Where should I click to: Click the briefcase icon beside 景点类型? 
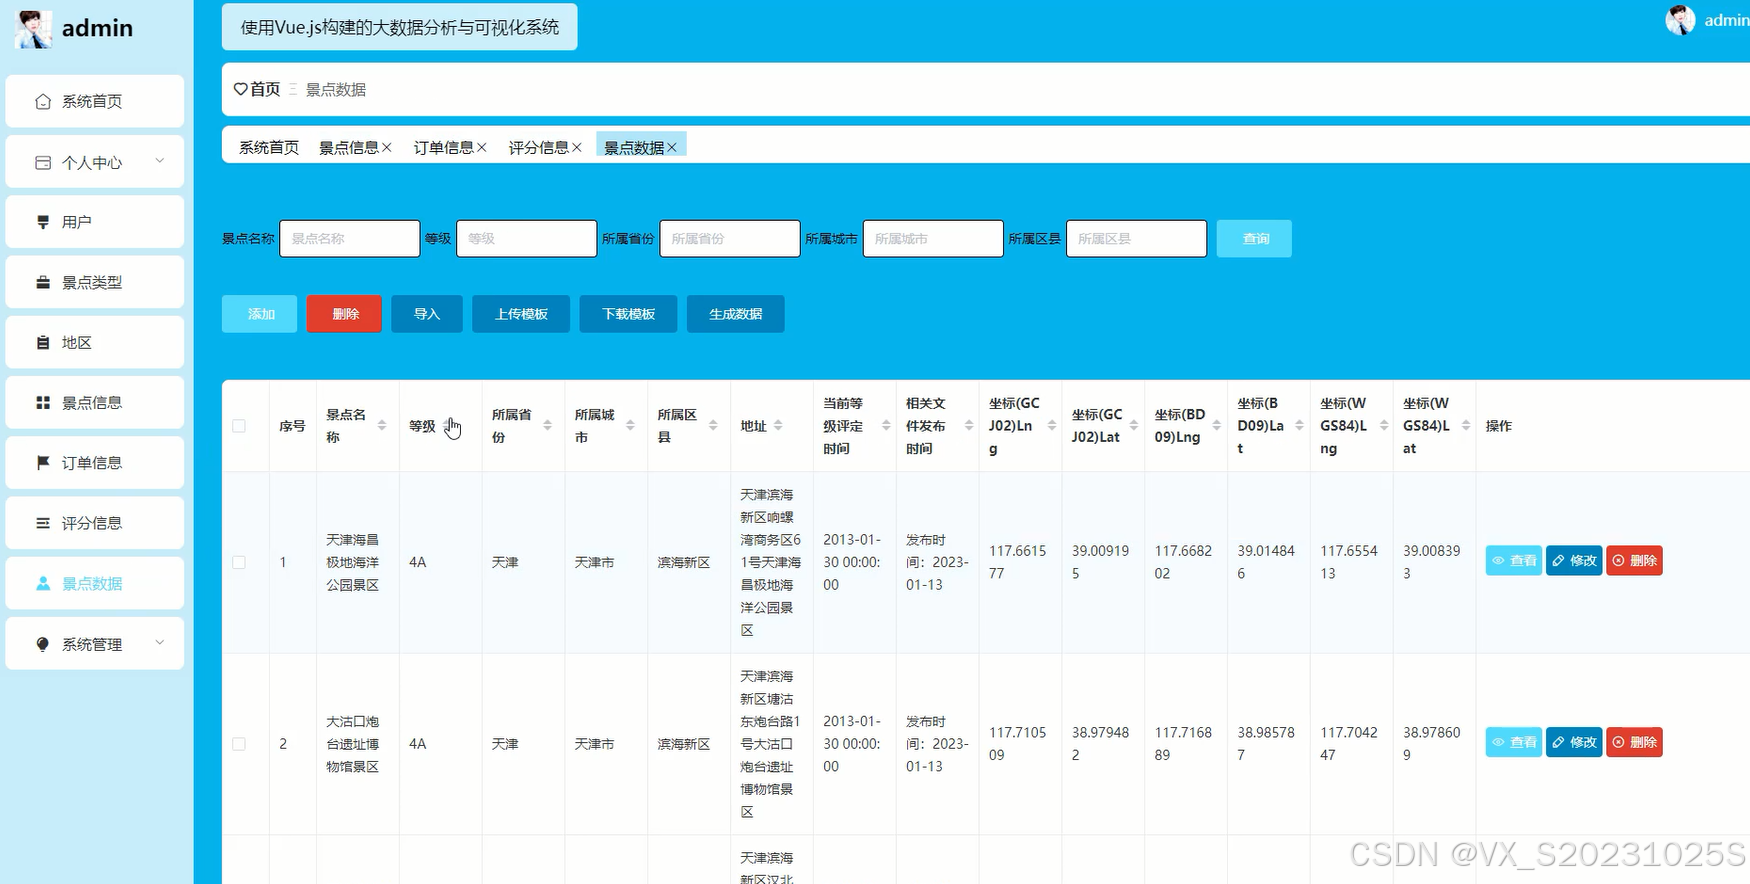tap(43, 282)
